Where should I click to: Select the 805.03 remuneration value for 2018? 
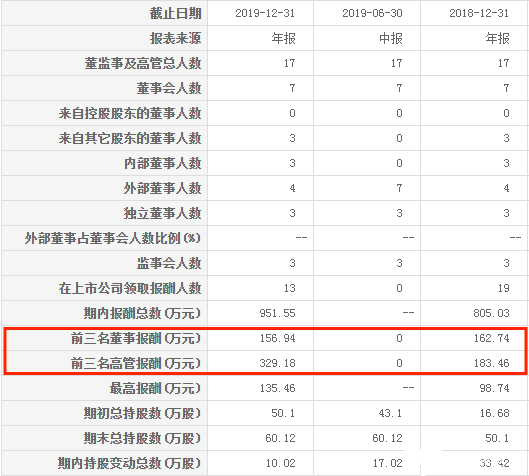pos(491,313)
